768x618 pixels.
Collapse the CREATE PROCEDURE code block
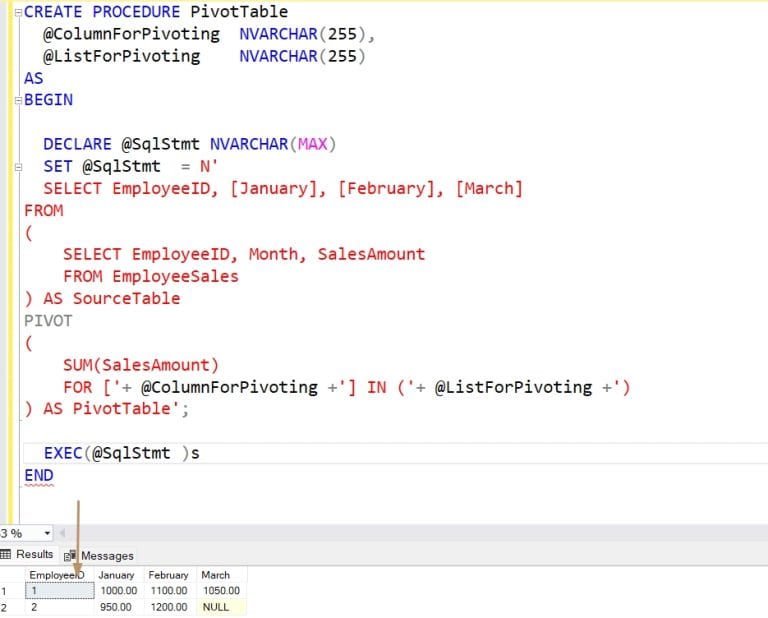click(18, 13)
